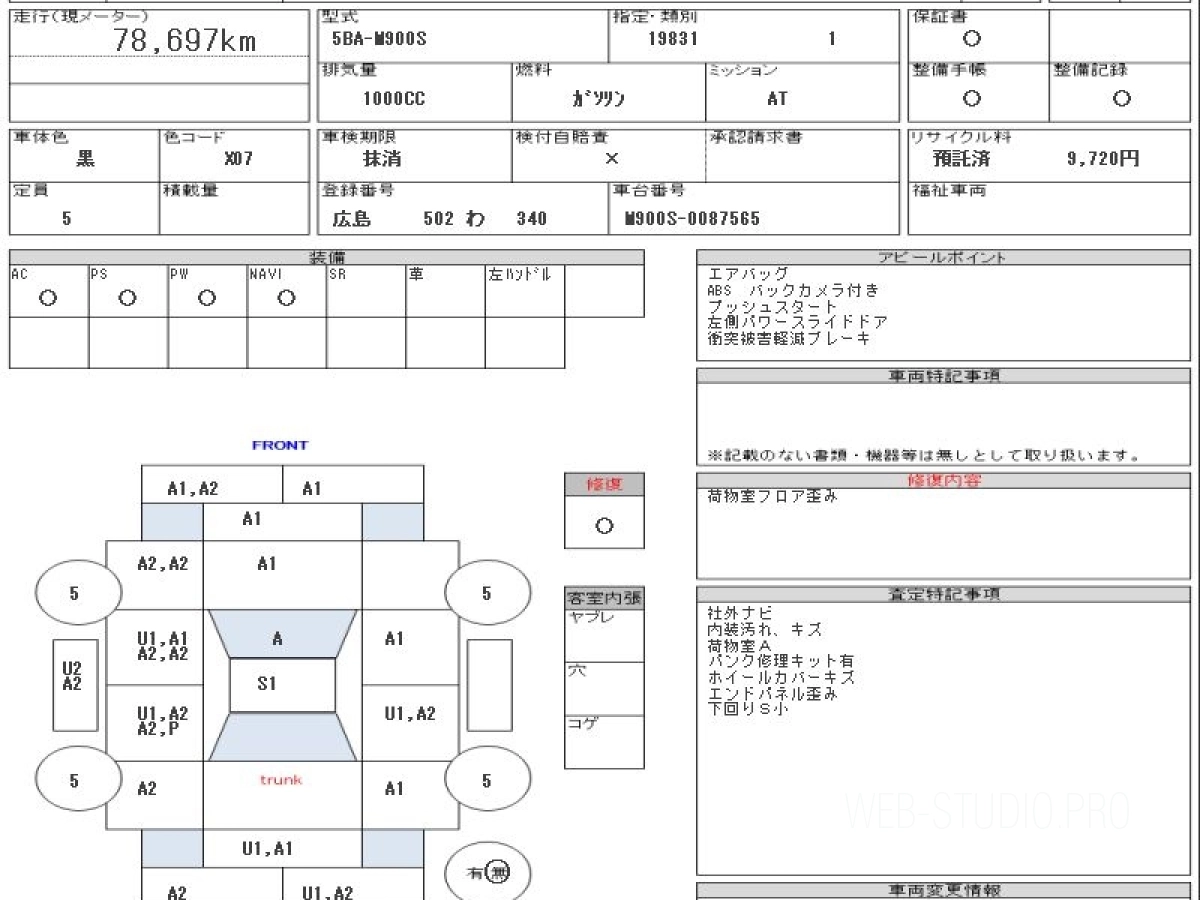
Task: Select designation number 19831
Action: click(x=673, y=40)
